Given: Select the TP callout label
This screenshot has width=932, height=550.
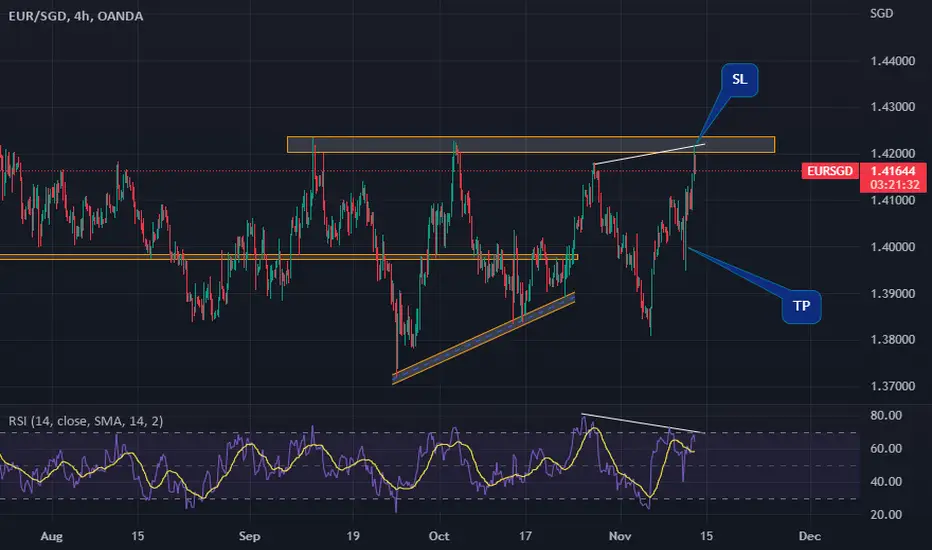Looking at the screenshot, I should (x=801, y=306).
